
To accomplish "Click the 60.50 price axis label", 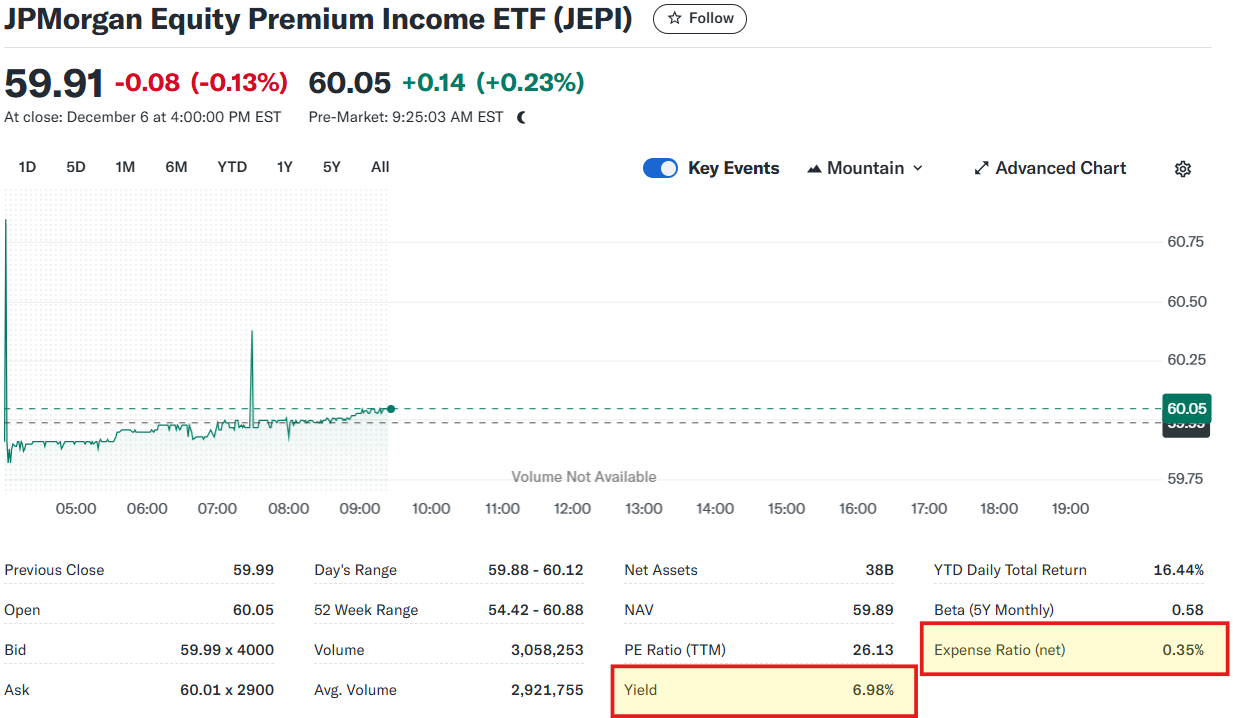I will 1186,301.
